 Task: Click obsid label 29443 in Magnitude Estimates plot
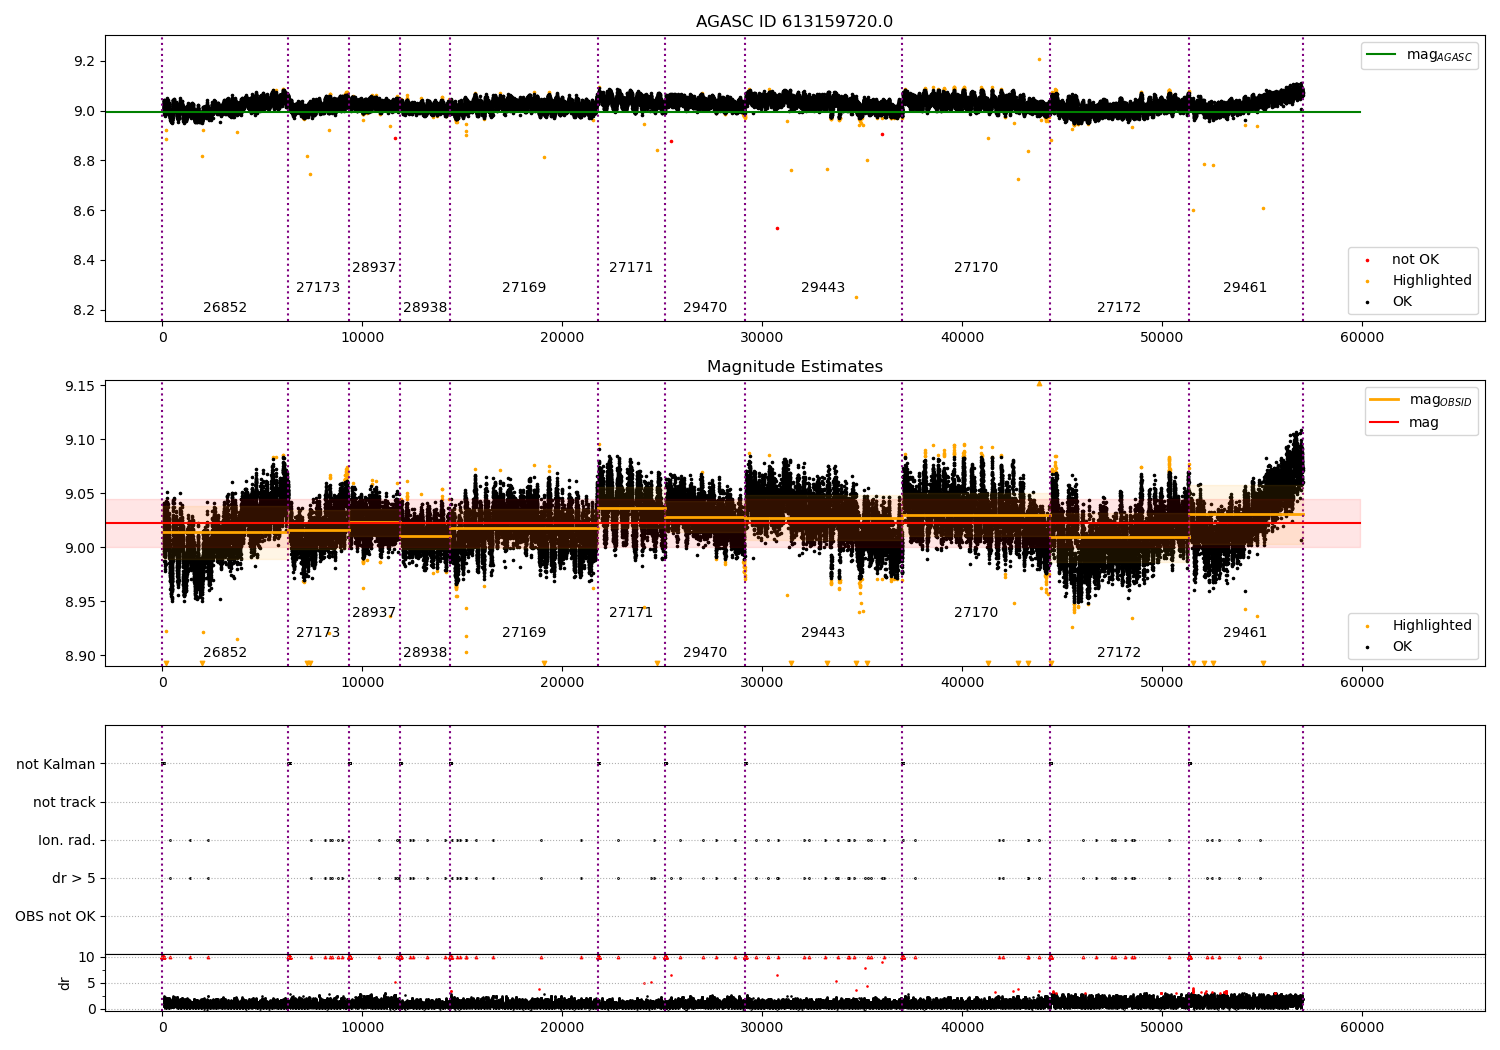coord(823,633)
